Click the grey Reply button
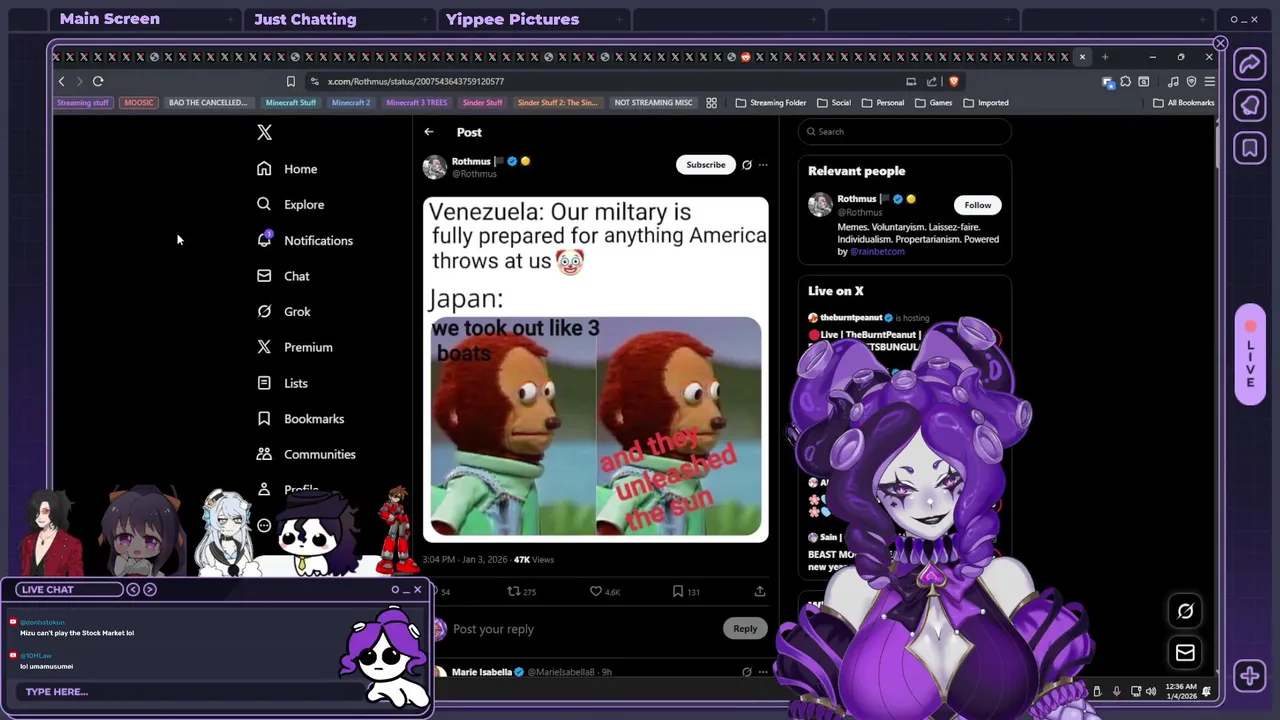Viewport: 1280px width, 720px height. click(x=745, y=628)
